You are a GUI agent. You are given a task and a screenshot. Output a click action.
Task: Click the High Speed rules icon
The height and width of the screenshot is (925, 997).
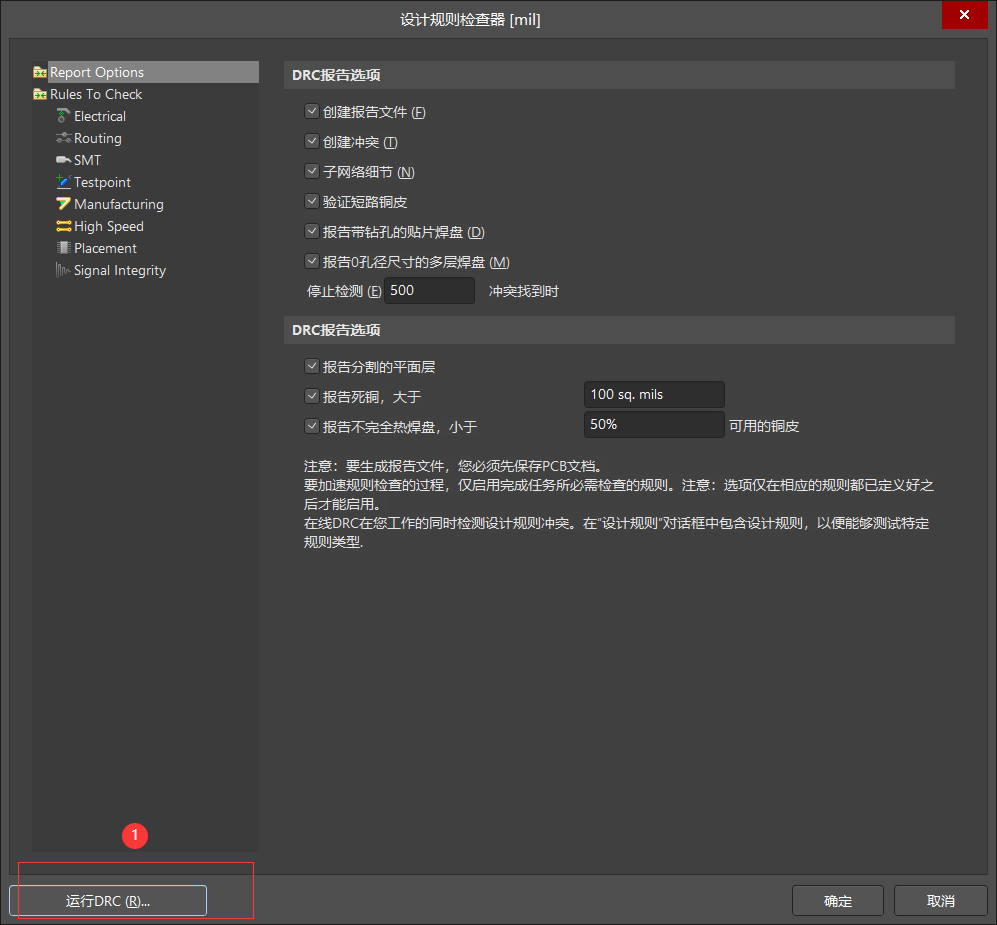63,226
